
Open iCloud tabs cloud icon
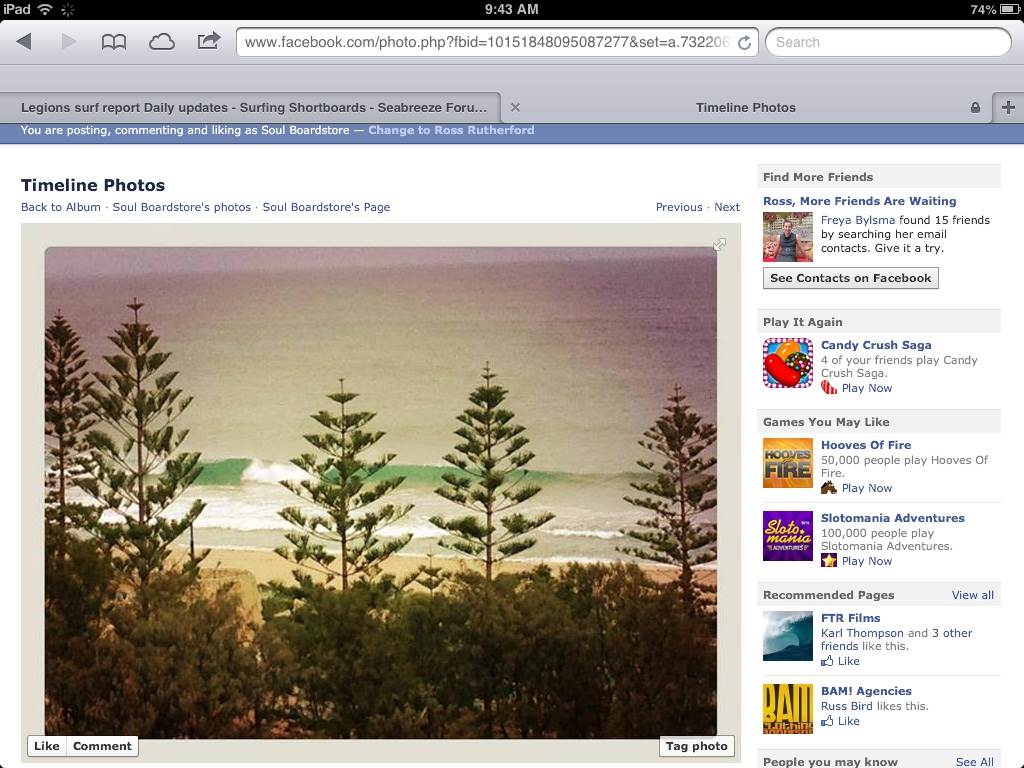tap(161, 42)
